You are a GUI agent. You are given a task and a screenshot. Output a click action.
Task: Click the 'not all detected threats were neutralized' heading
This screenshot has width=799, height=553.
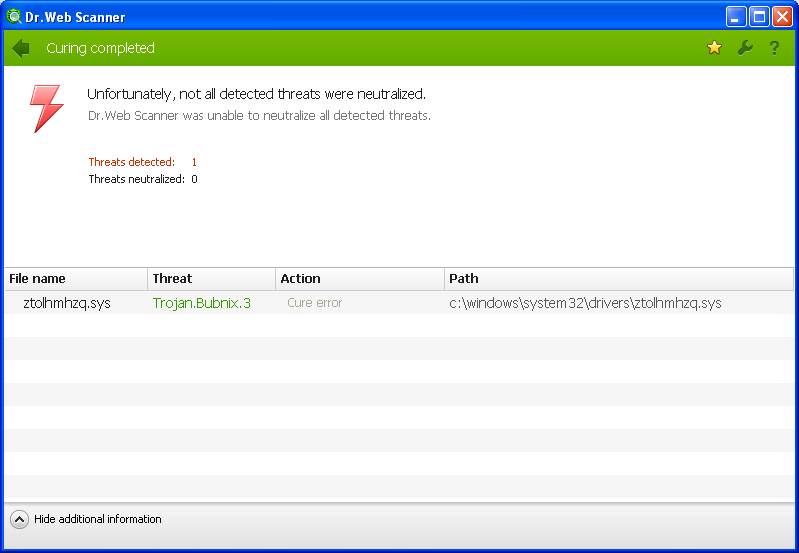(256, 94)
